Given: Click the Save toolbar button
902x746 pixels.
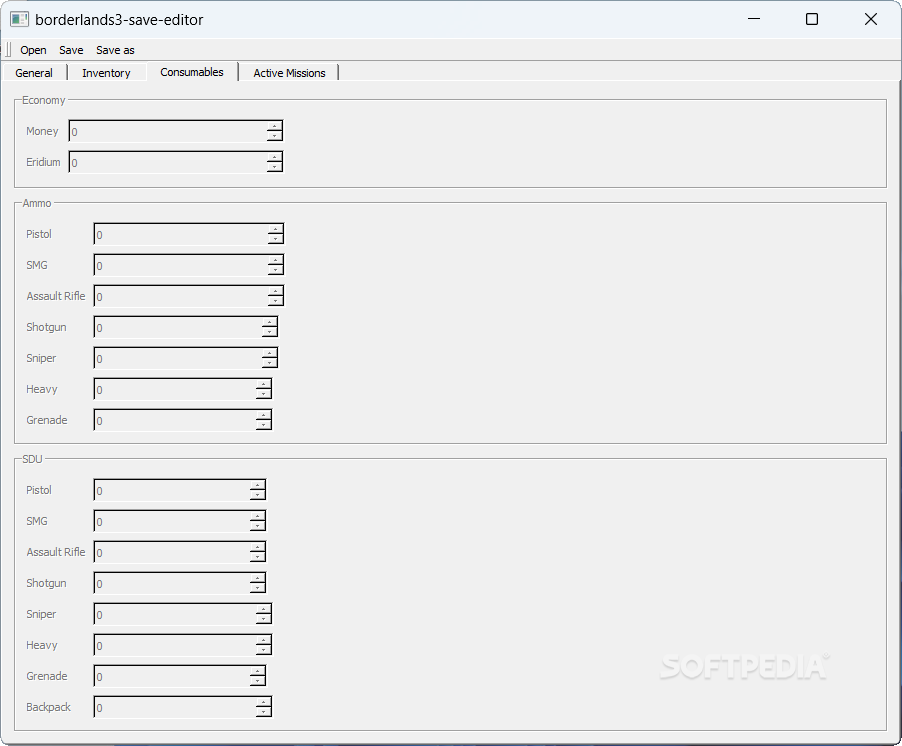Looking at the screenshot, I should point(71,50).
